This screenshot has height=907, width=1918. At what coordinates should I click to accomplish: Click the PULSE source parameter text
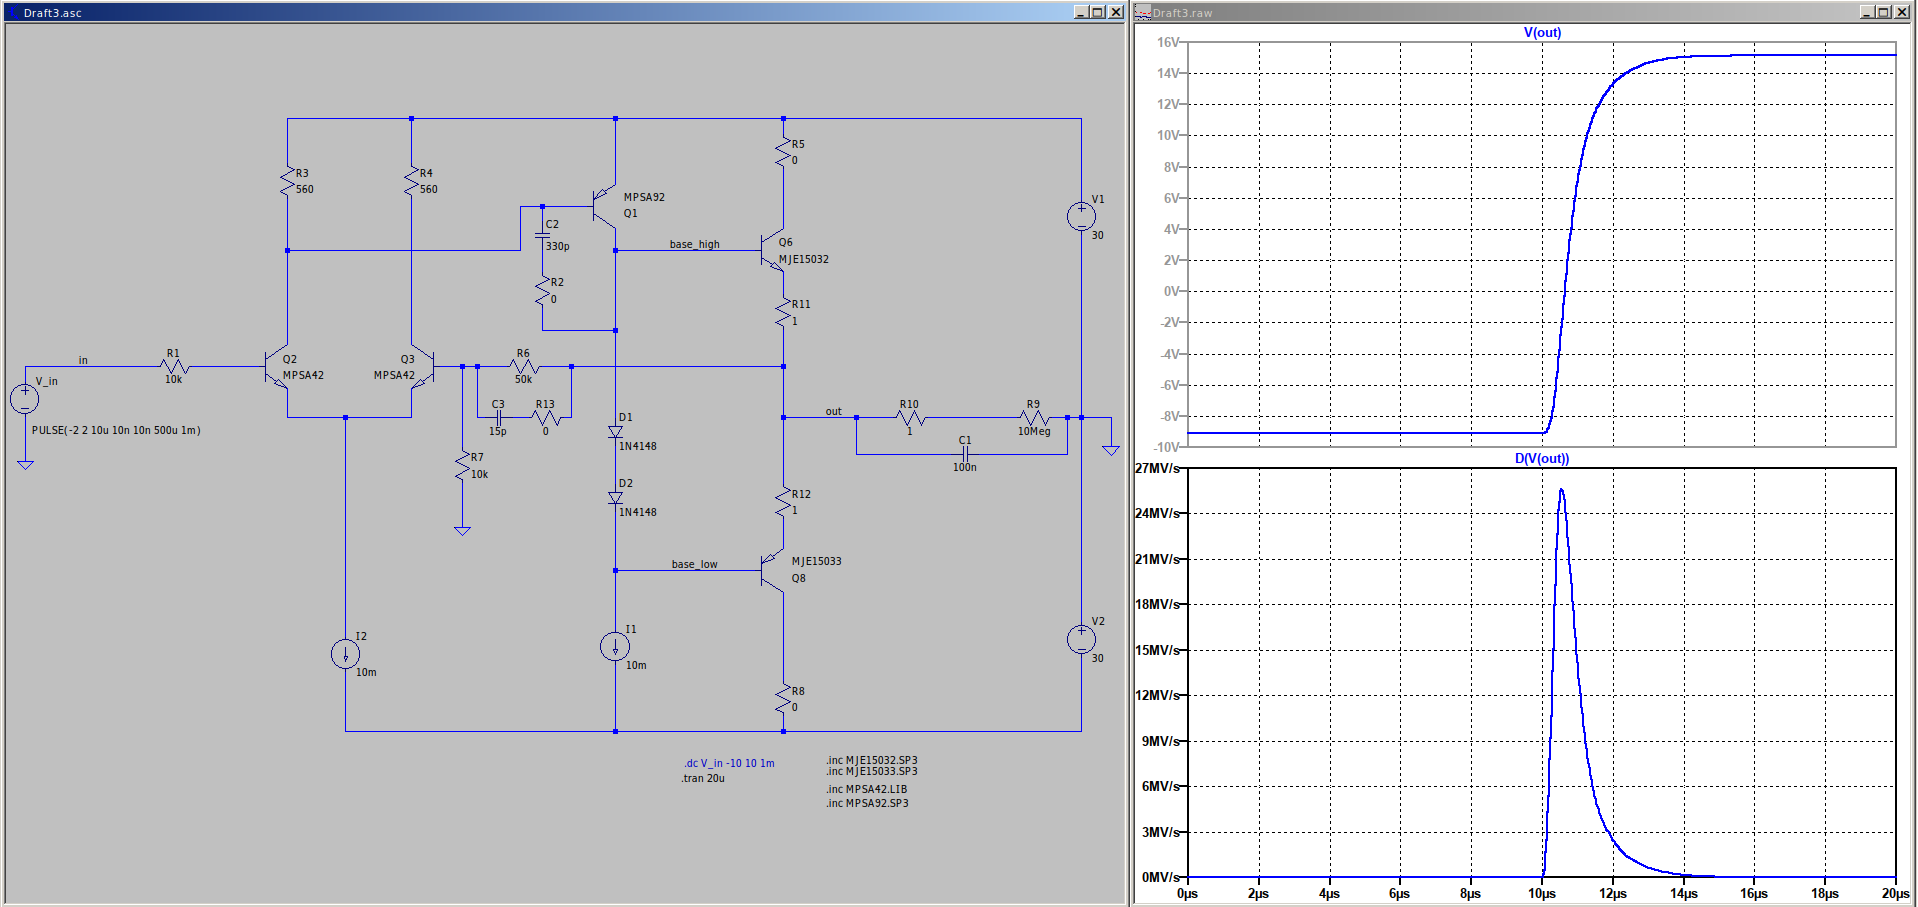coord(116,430)
